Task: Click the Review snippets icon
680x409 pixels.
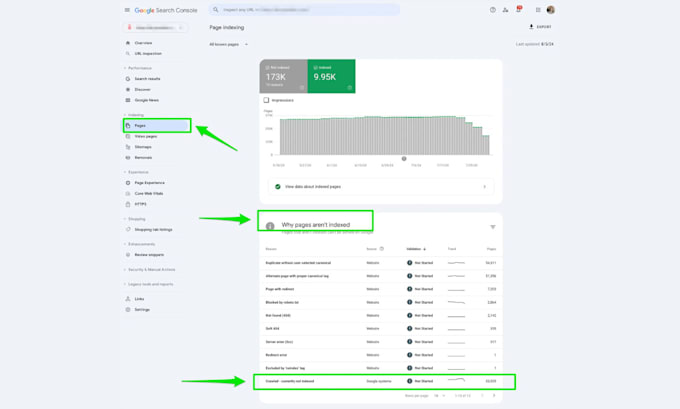Action: [x=128, y=255]
